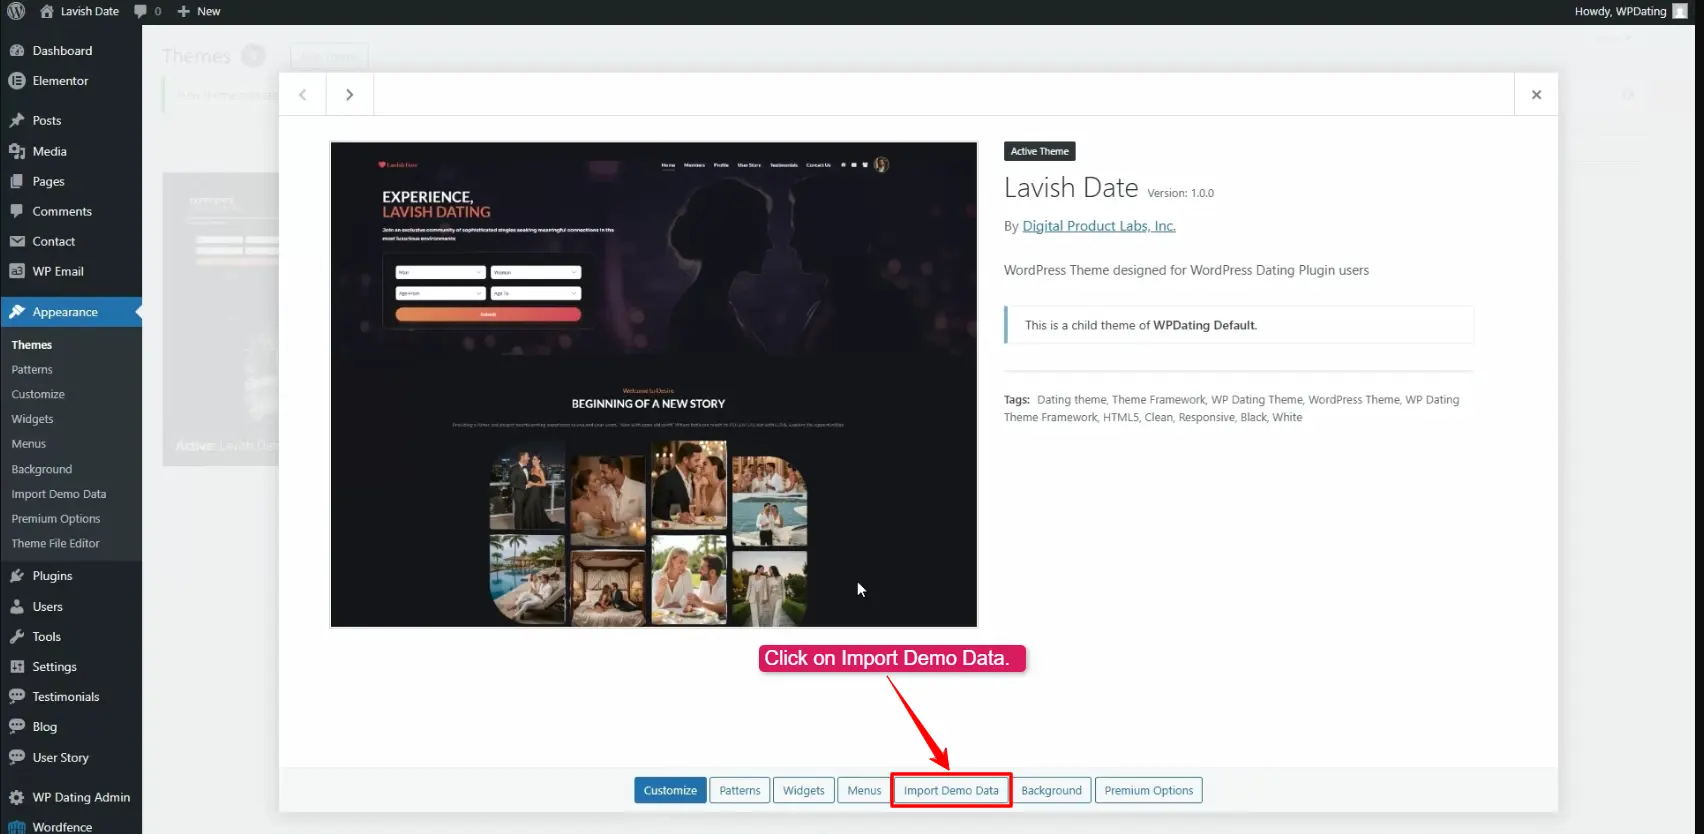Click the Lavish Date theme screenshot

653,384
